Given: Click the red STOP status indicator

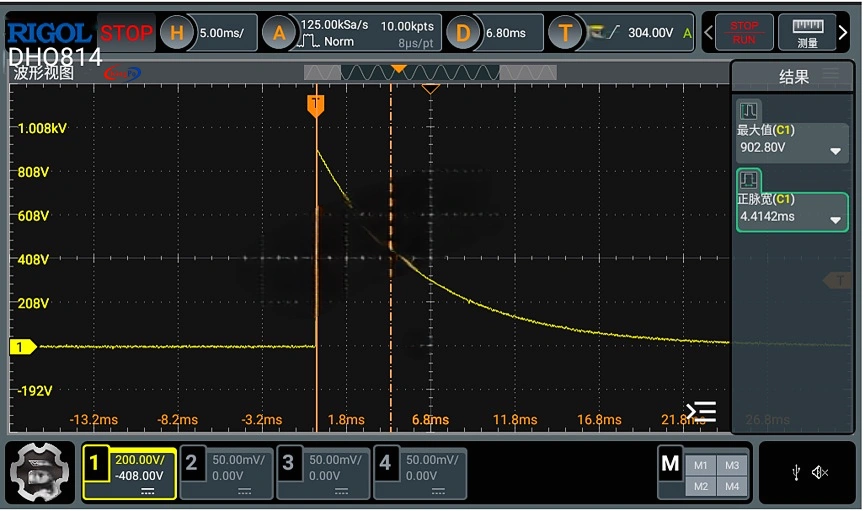Looking at the screenshot, I should click(126, 33).
